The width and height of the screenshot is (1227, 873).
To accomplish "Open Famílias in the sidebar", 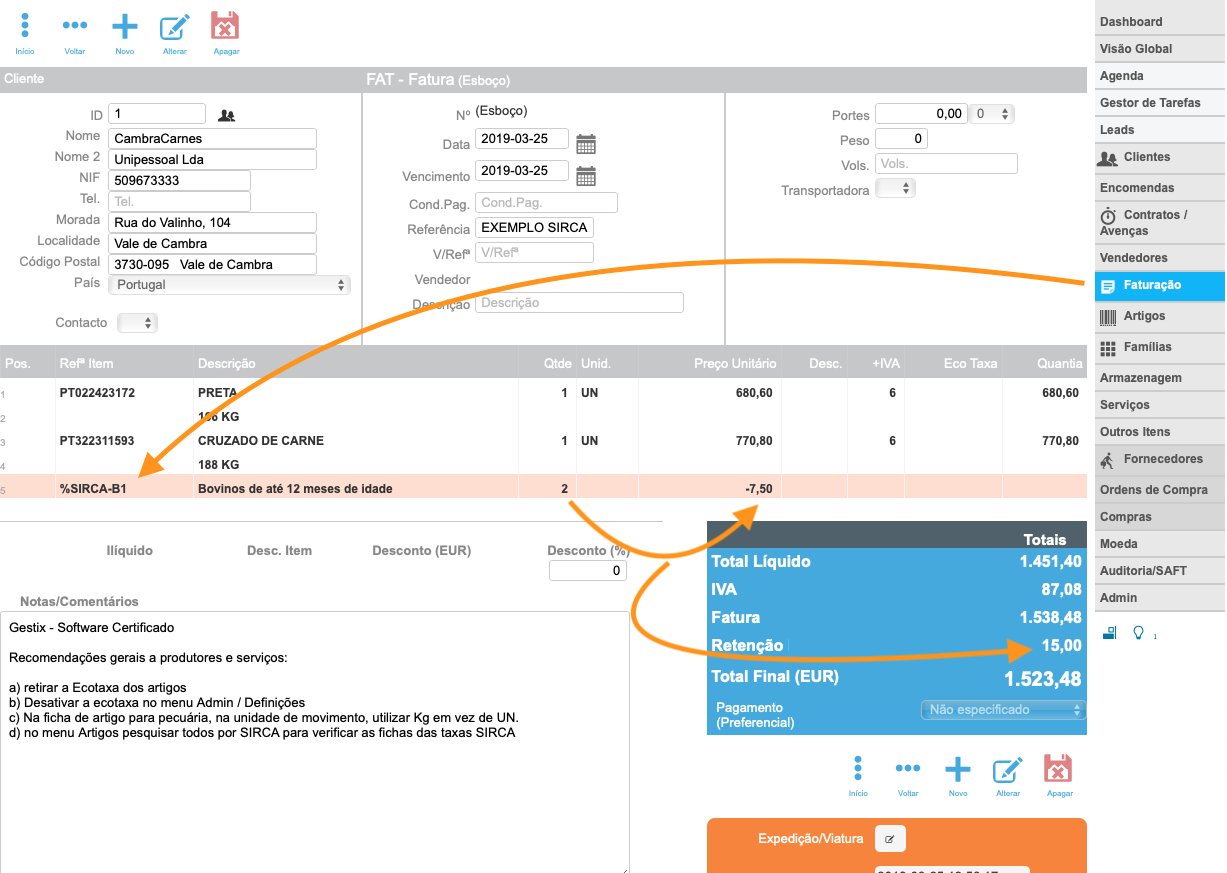I will pos(1159,348).
